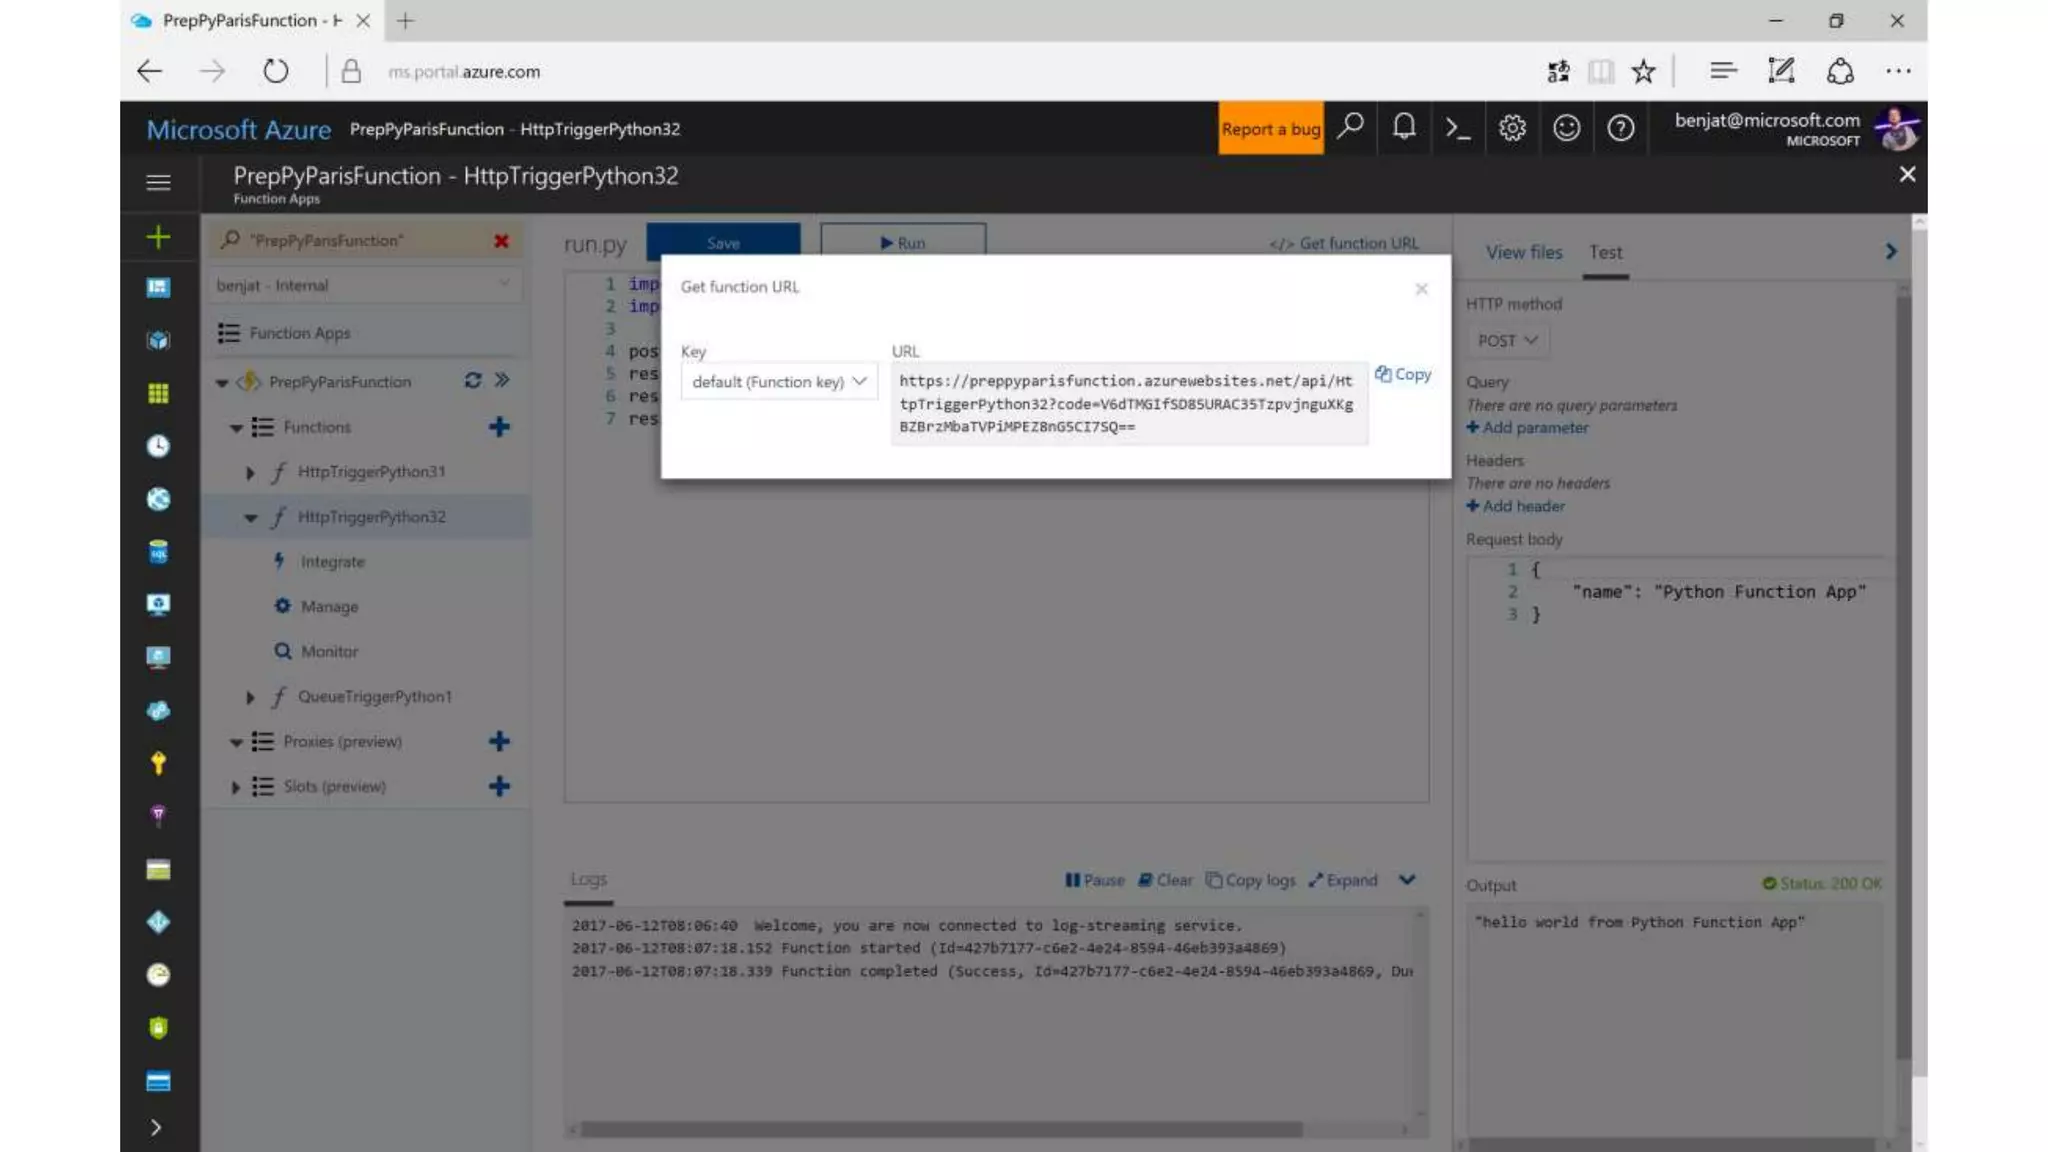Switch to the View files tab
The image size is (2048, 1152).
tap(1523, 252)
